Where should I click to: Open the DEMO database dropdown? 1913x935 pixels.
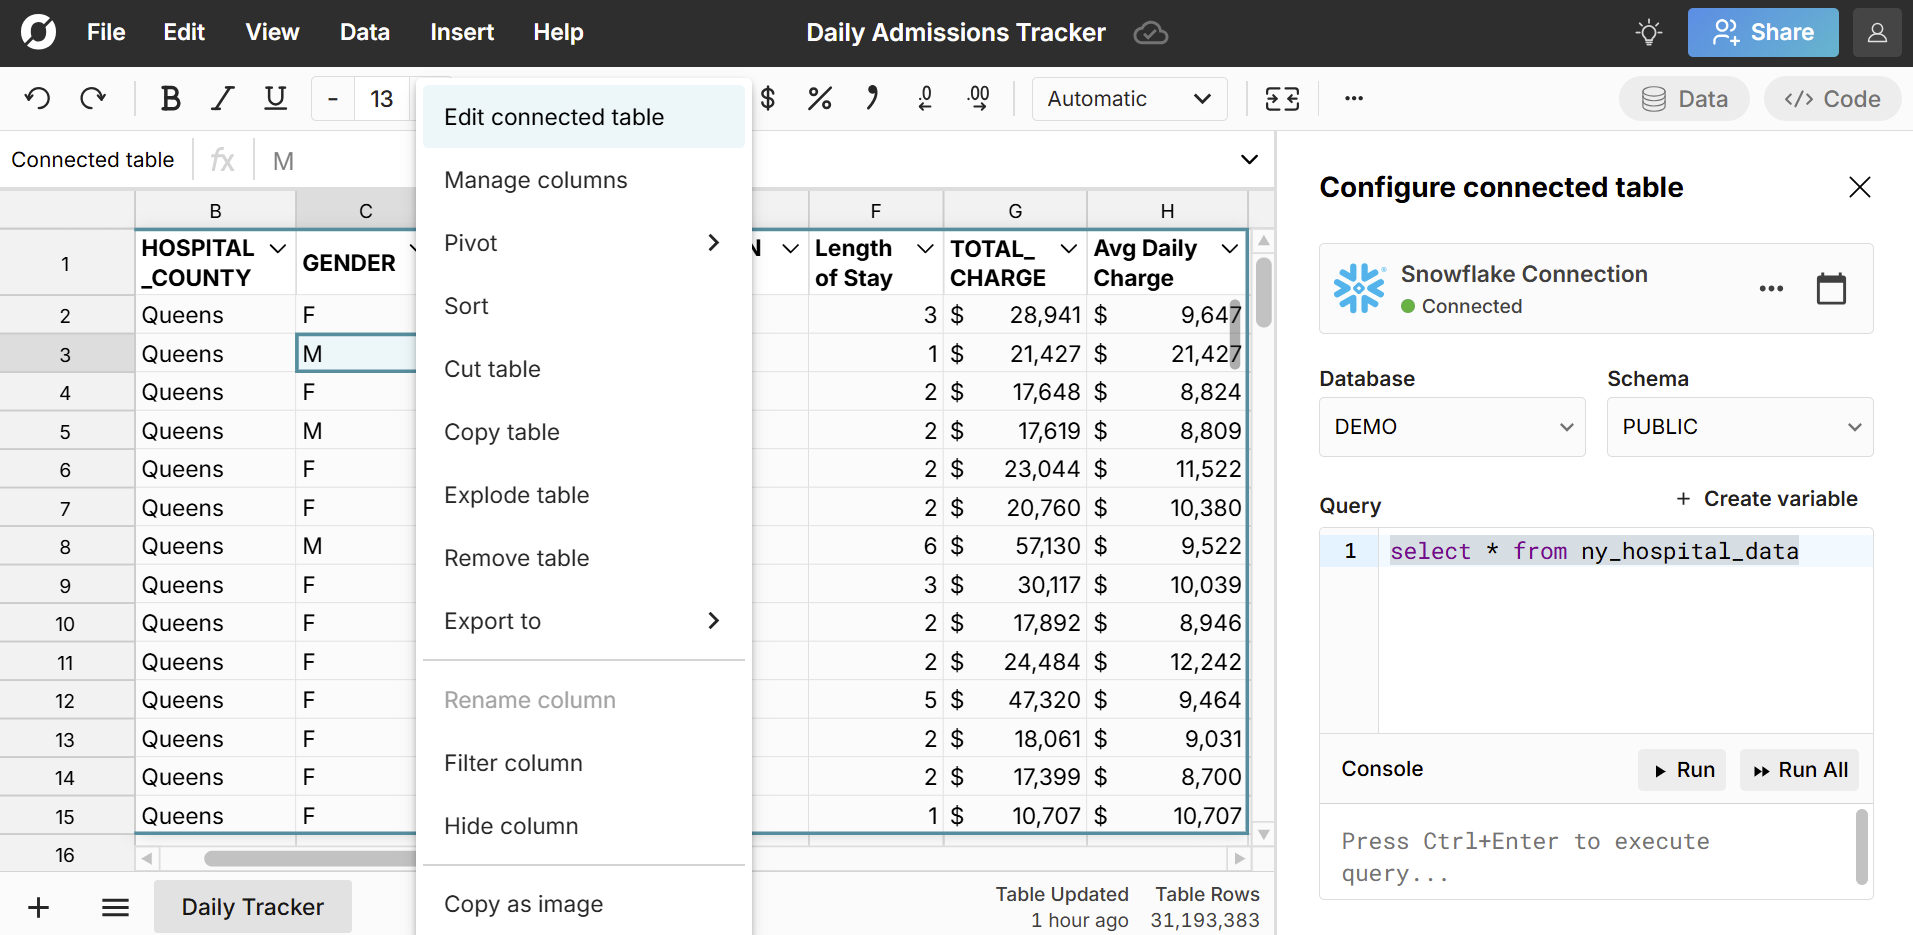1451,427
